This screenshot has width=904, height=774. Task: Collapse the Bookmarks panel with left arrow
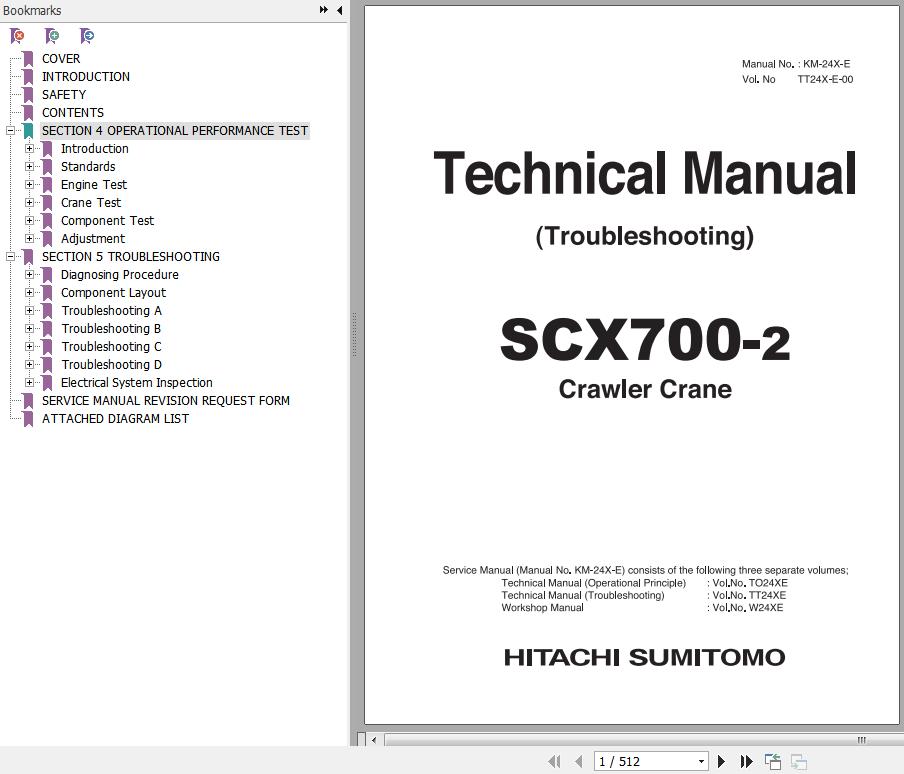[x=340, y=10]
